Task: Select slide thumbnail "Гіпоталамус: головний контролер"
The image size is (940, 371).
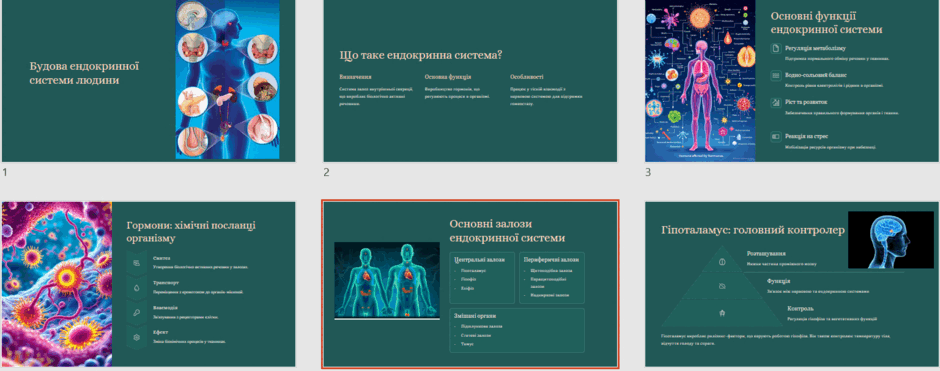Action: coord(792,284)
